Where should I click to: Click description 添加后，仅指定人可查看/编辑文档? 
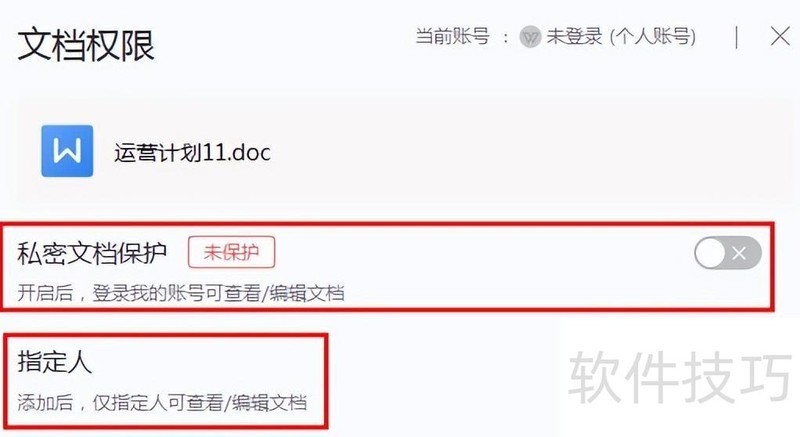coord(162,402)
